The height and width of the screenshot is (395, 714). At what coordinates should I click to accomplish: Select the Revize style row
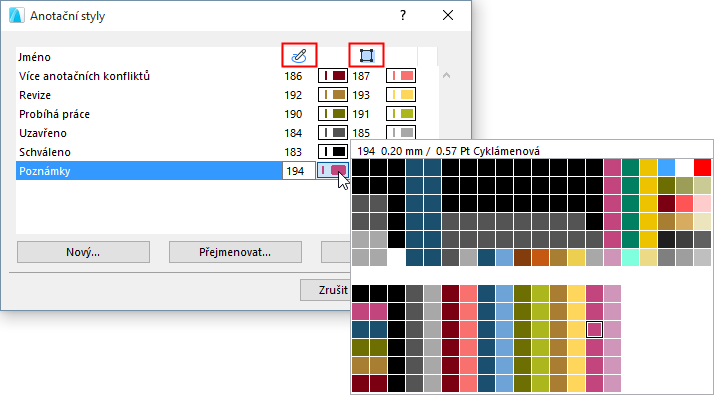tap(149, 95)
